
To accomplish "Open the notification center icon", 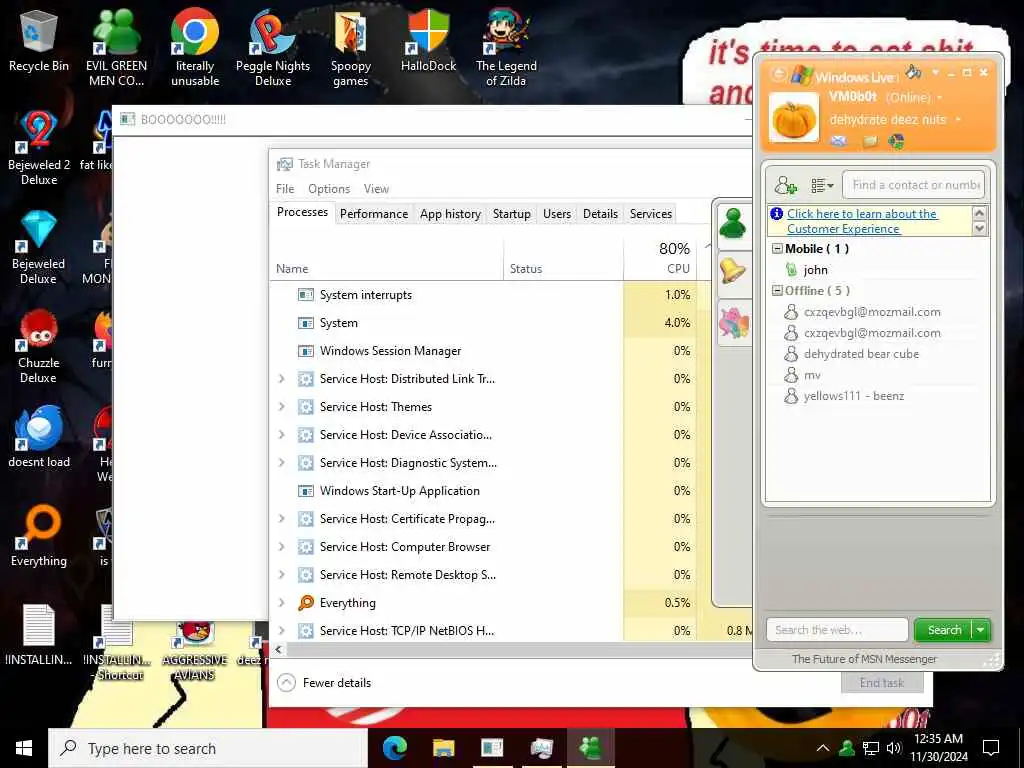I will [991, 748].
